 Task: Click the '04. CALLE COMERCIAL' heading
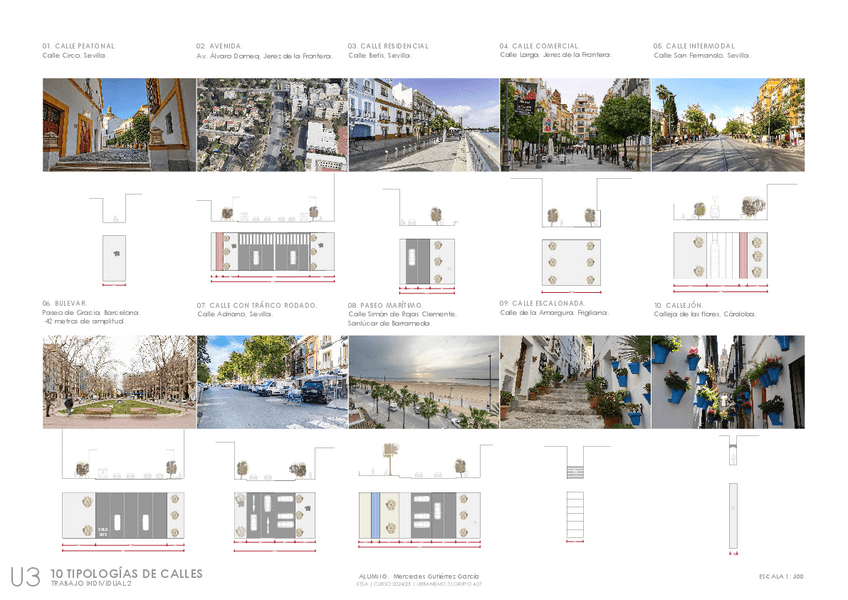coord(539,46)
